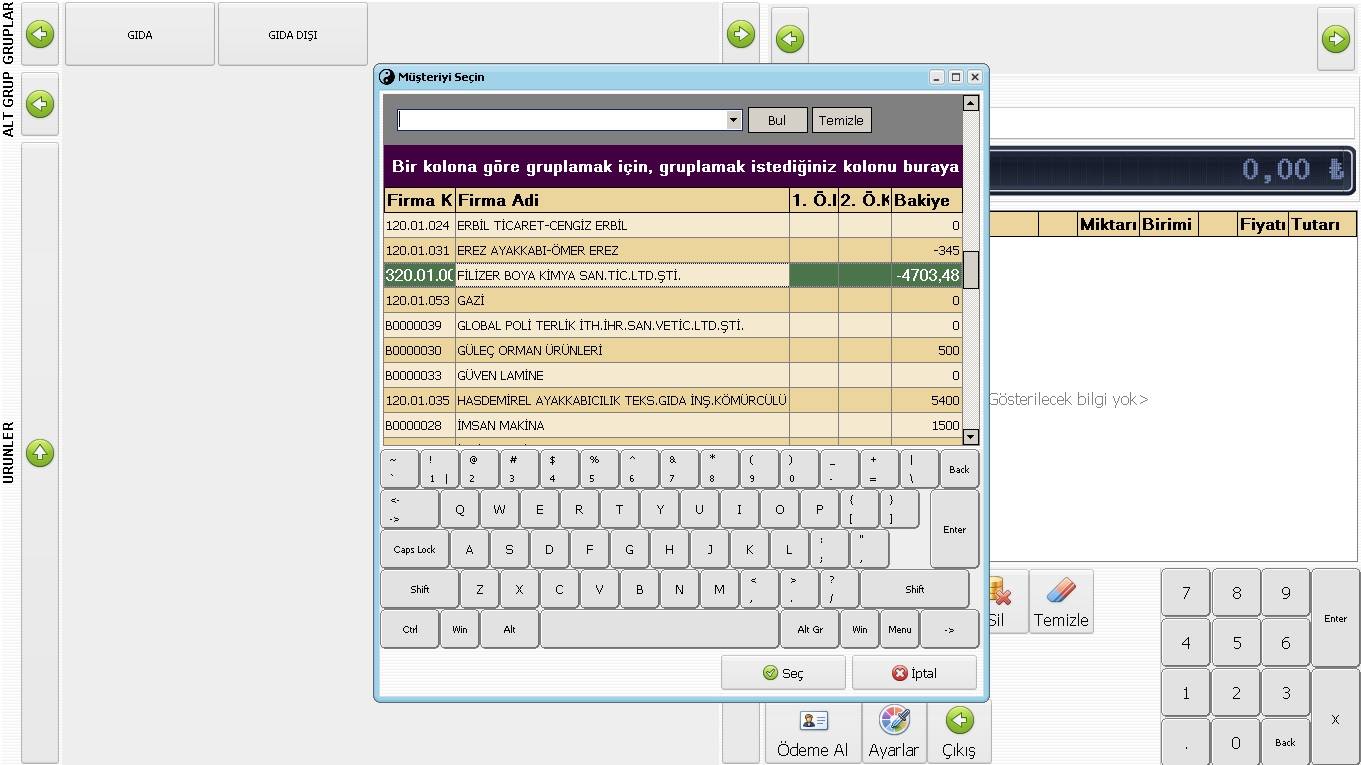Sort the list by Bakiye column header
This screenshot has height=765, width=1361.
(x=927, y=200)
